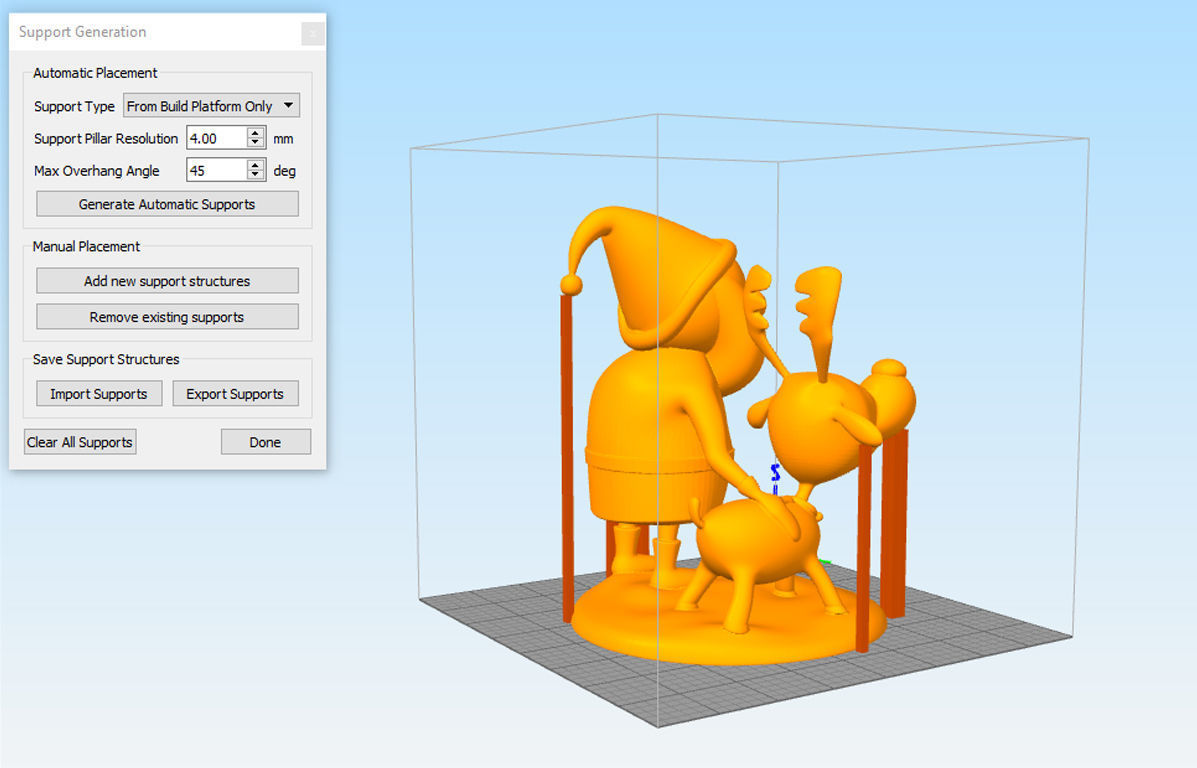Increase Max Overhang Angle with up arrow
Screen dimensions: 1197x768
(x=256, y=165)
